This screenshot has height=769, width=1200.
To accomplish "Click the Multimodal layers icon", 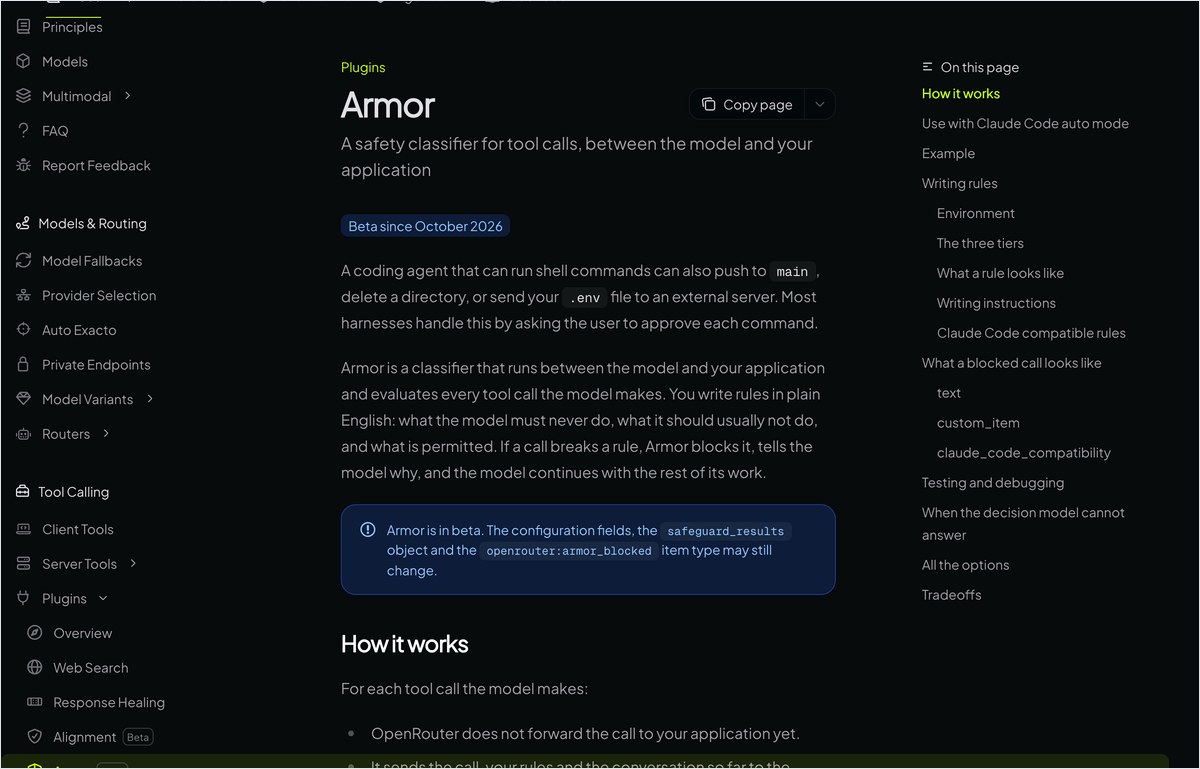I will (x=24, y=96).
